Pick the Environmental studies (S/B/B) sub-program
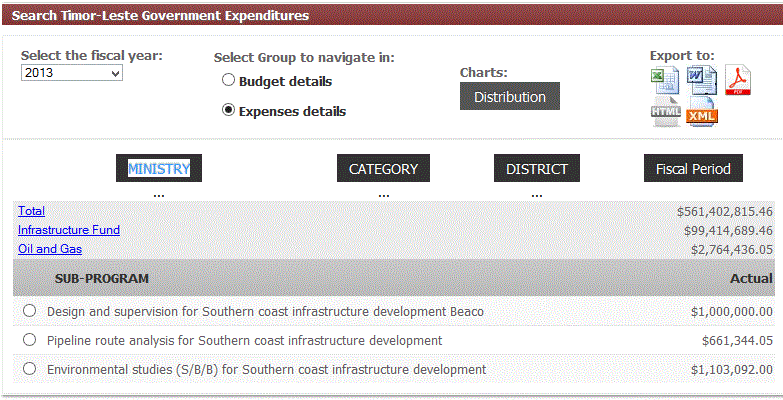Screen dimensions: 783x400 tap(29, 369)
